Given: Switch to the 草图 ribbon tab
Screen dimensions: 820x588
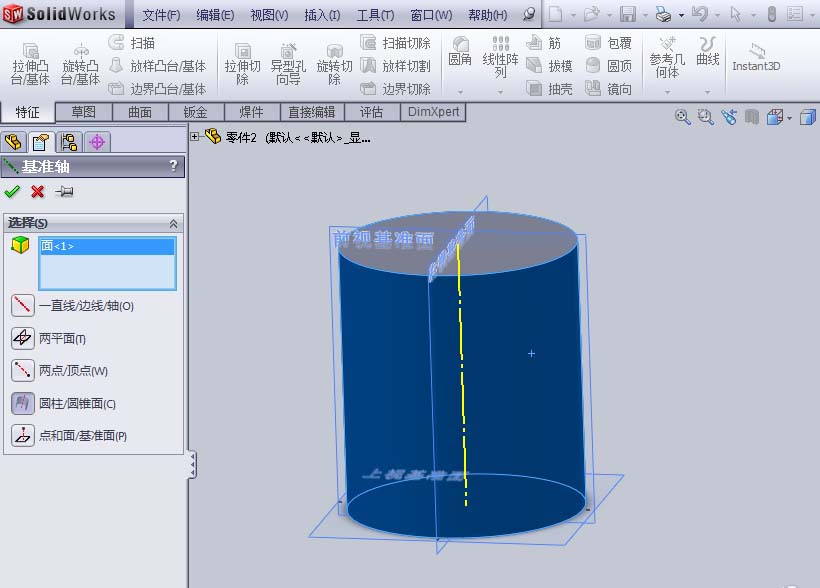Looking at the screenshot, I should click(x=84, y=112).
